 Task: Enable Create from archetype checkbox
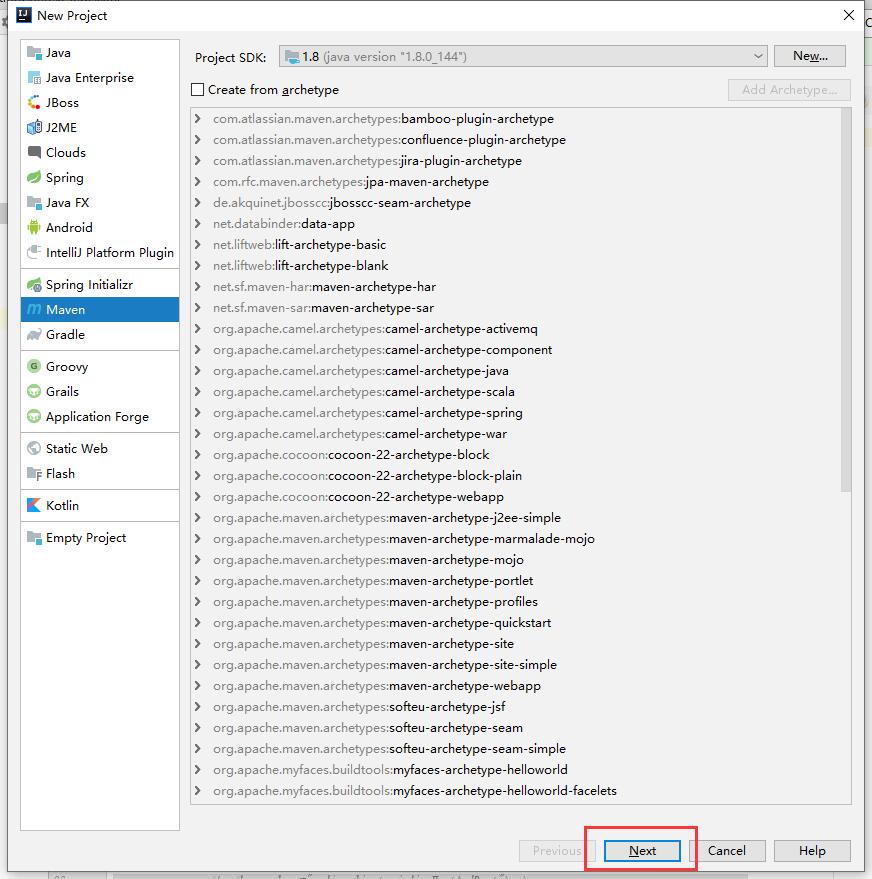coord(198,90)
